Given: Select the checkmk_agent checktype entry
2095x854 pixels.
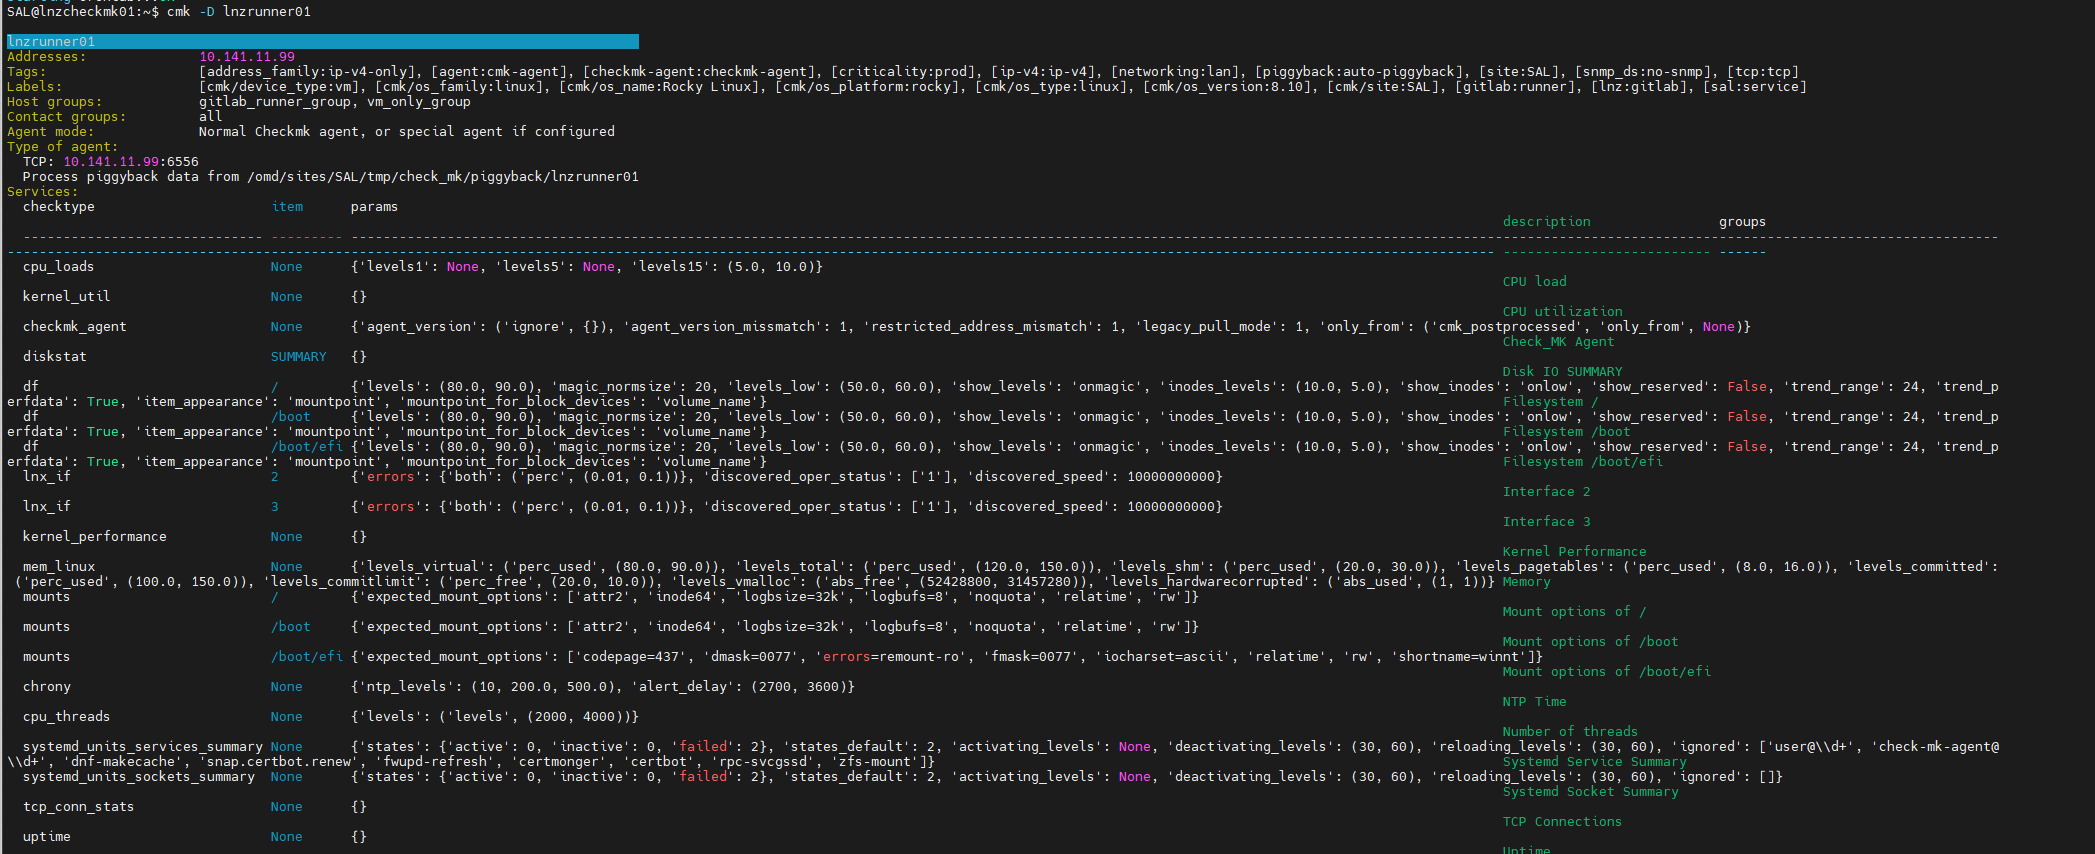Looking at the screenshot, I should pyautogui.click(x=74, y=327).
